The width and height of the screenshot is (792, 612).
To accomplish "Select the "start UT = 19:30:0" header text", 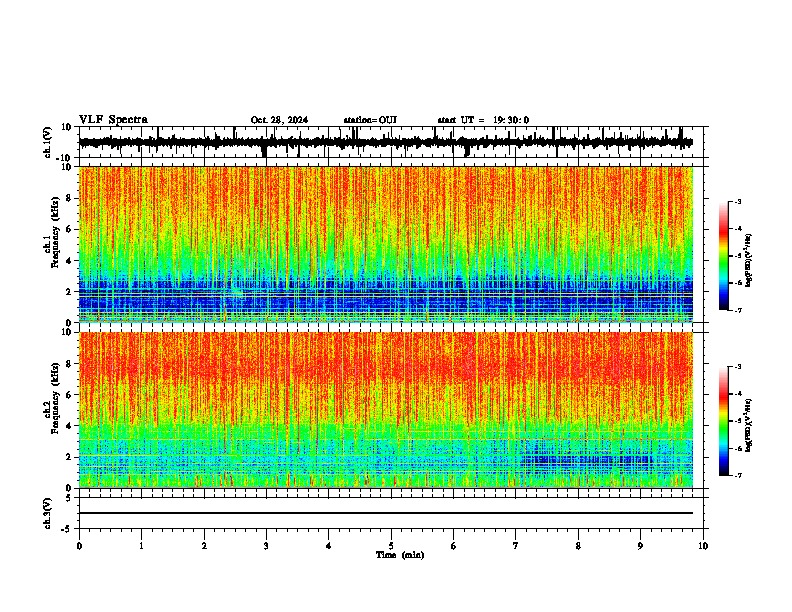I will pyautogui.click(x=483, y=120).
